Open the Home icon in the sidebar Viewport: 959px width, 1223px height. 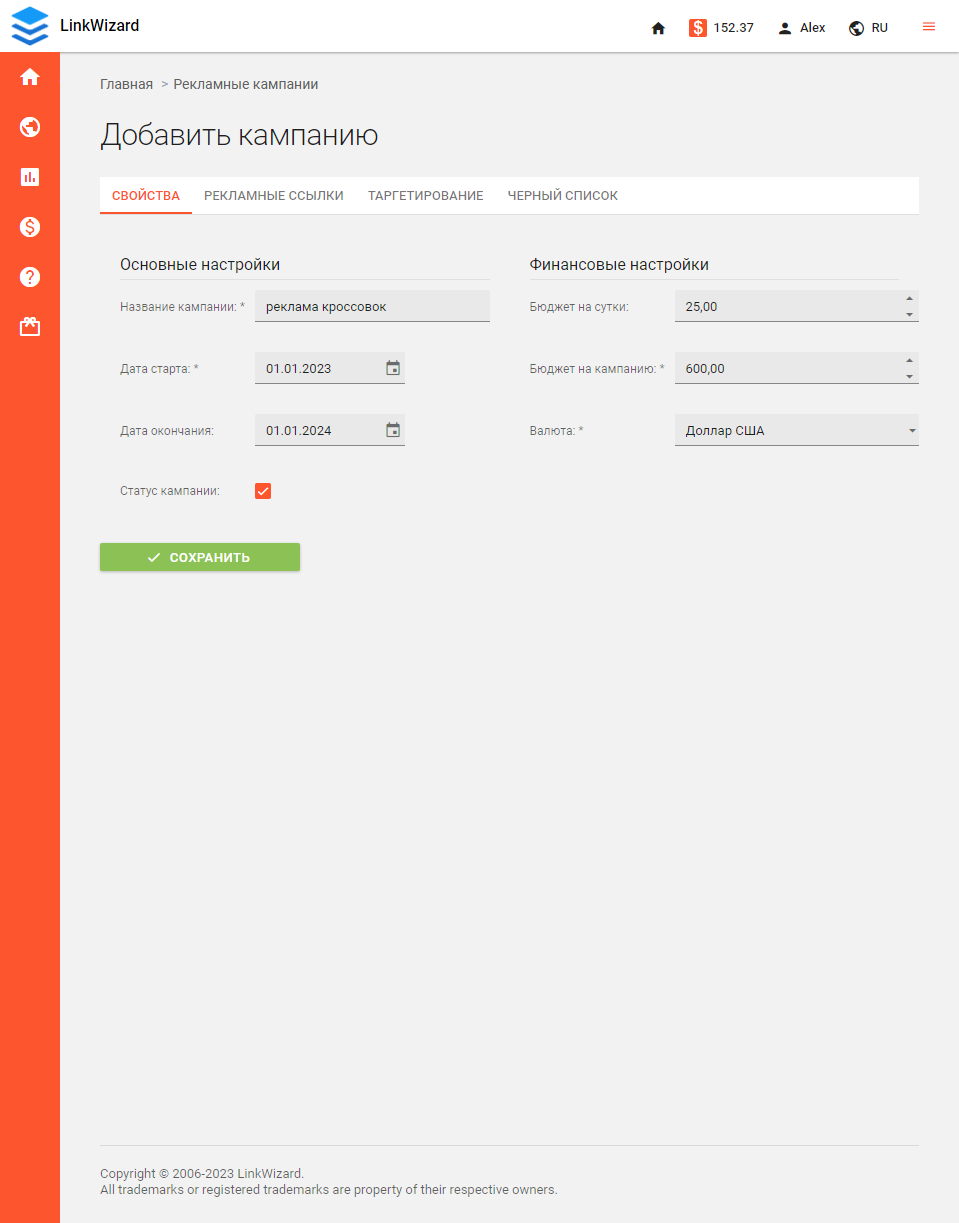coord(29,76)
